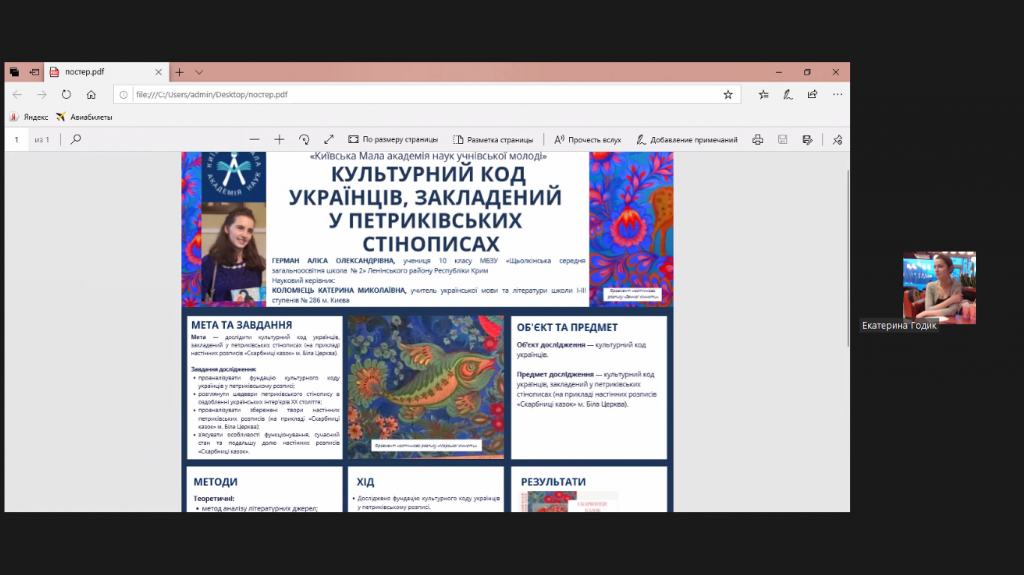Print the PDF document
This screenshot has width=1024, height=575.
click(758, 139)
